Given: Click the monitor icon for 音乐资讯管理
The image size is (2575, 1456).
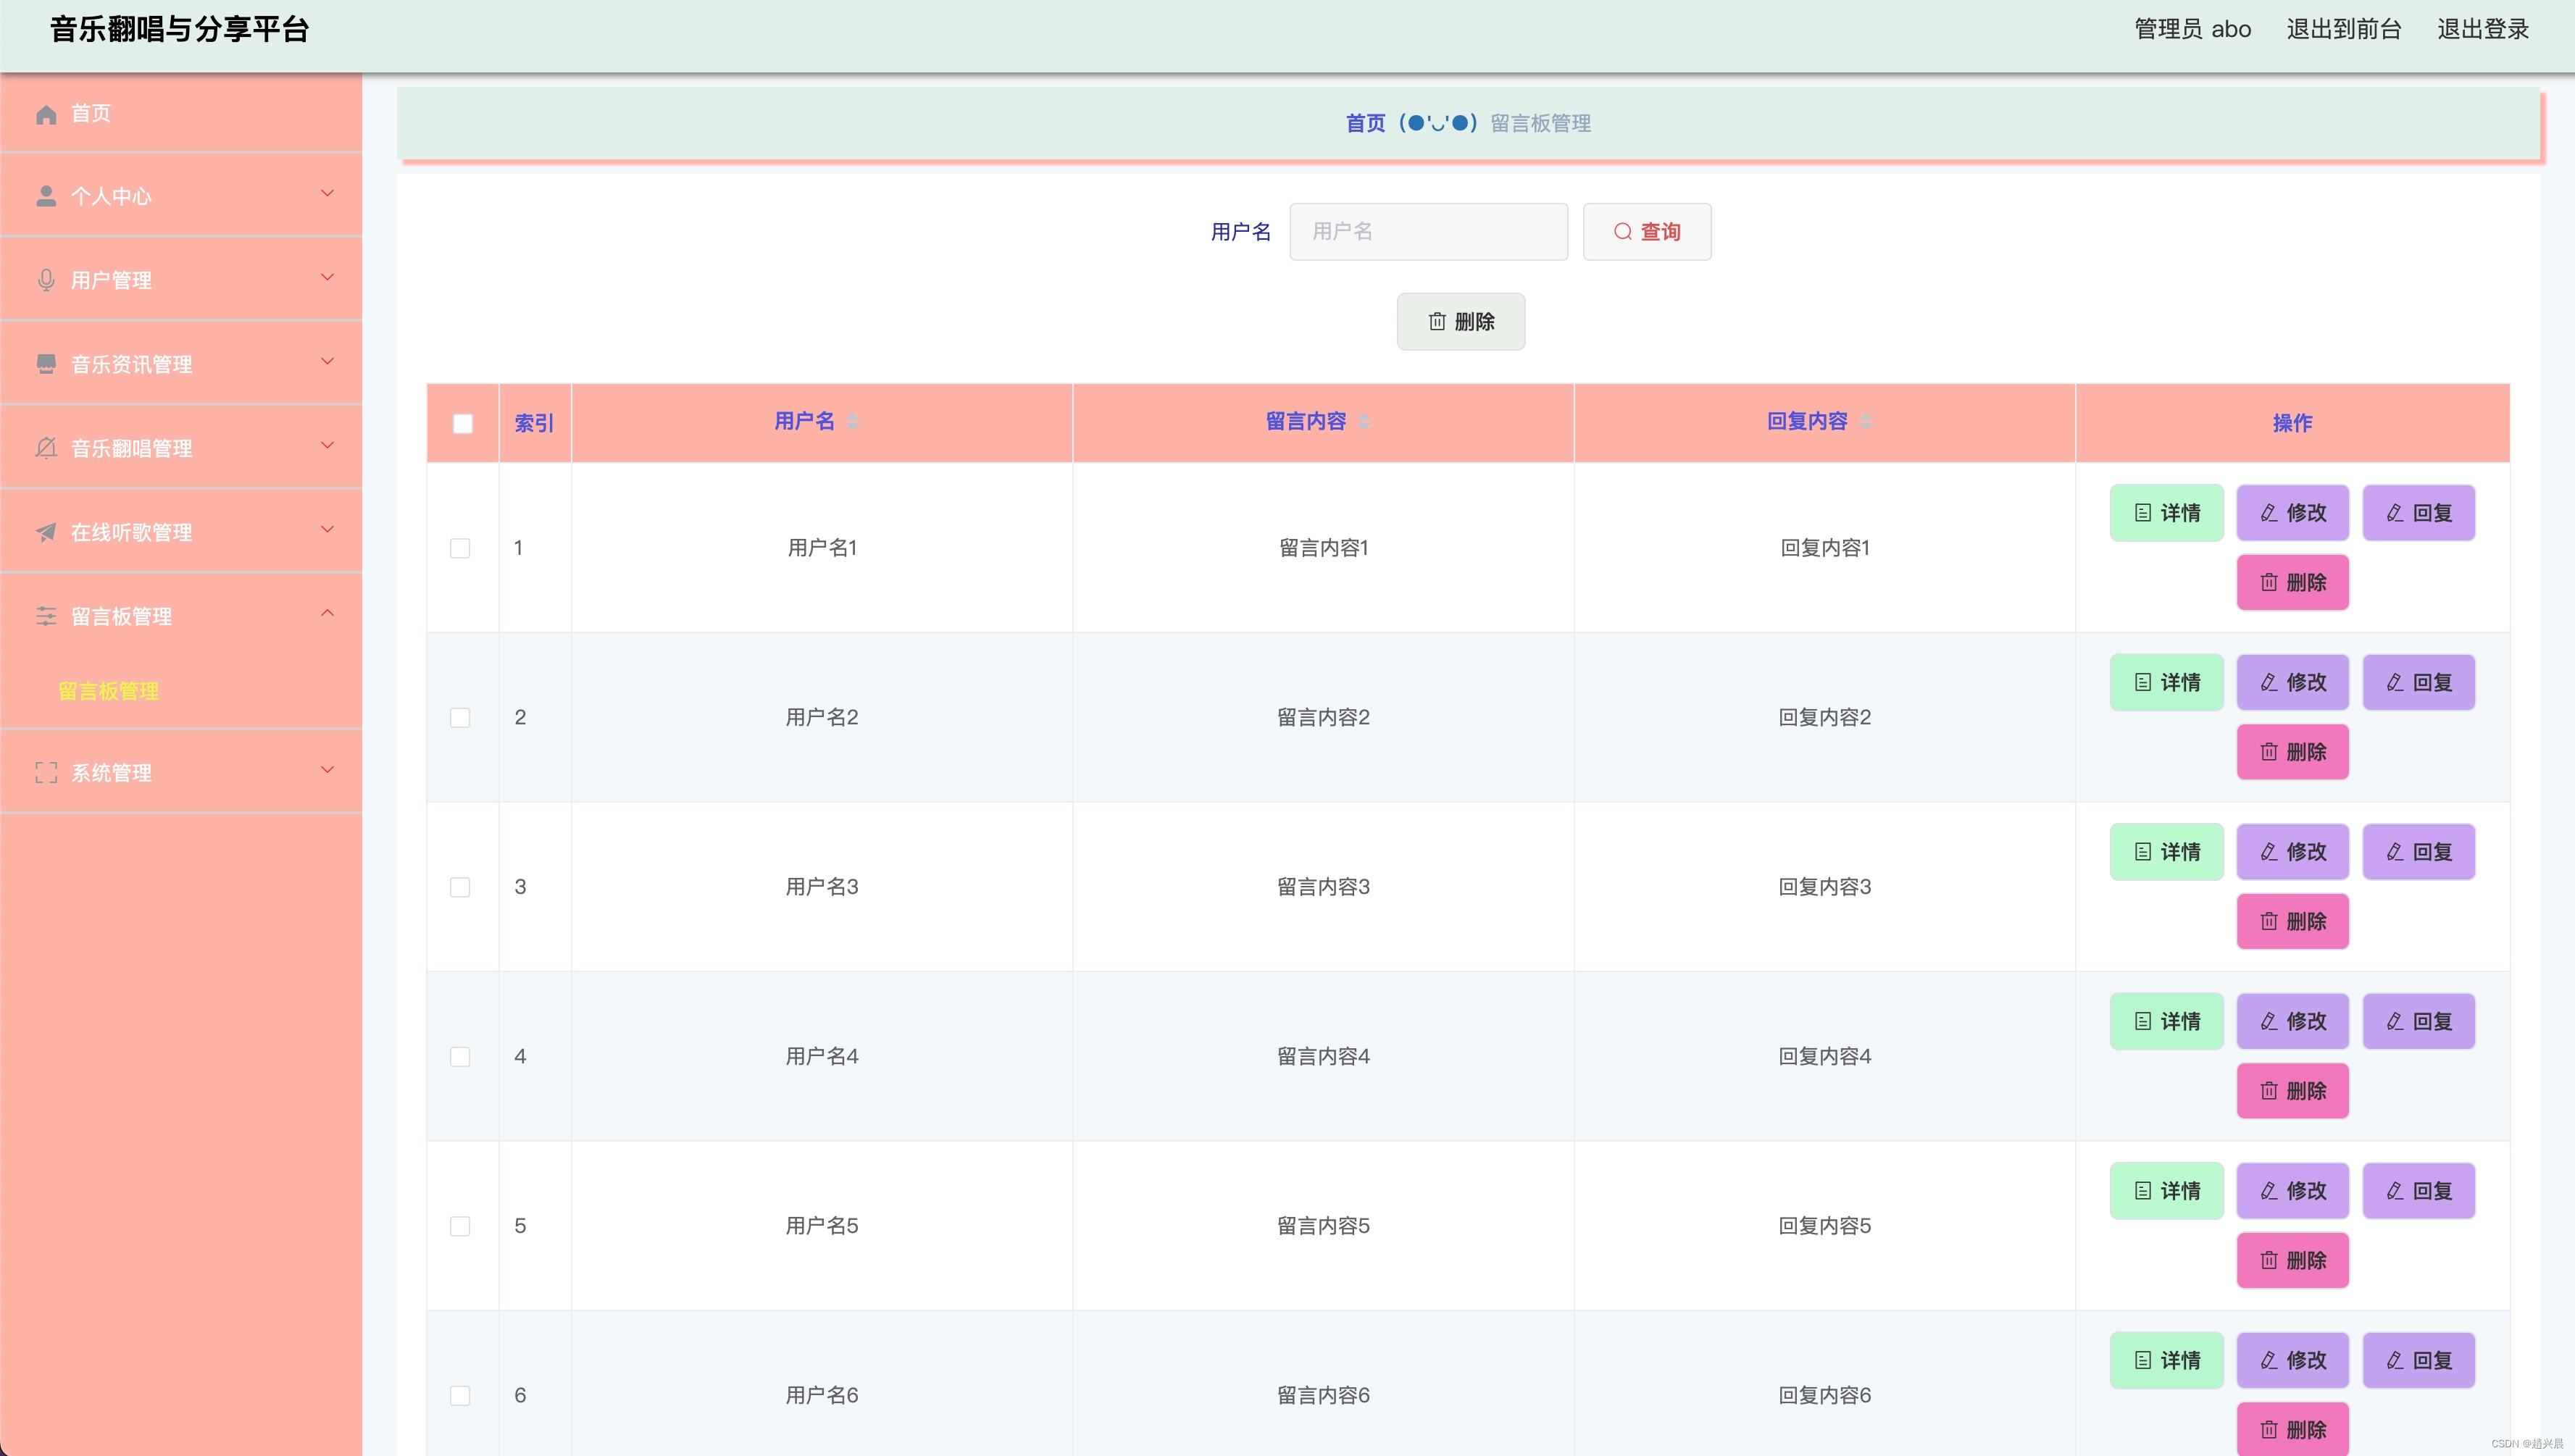Looking at the screenshot, I should point(46,364).
